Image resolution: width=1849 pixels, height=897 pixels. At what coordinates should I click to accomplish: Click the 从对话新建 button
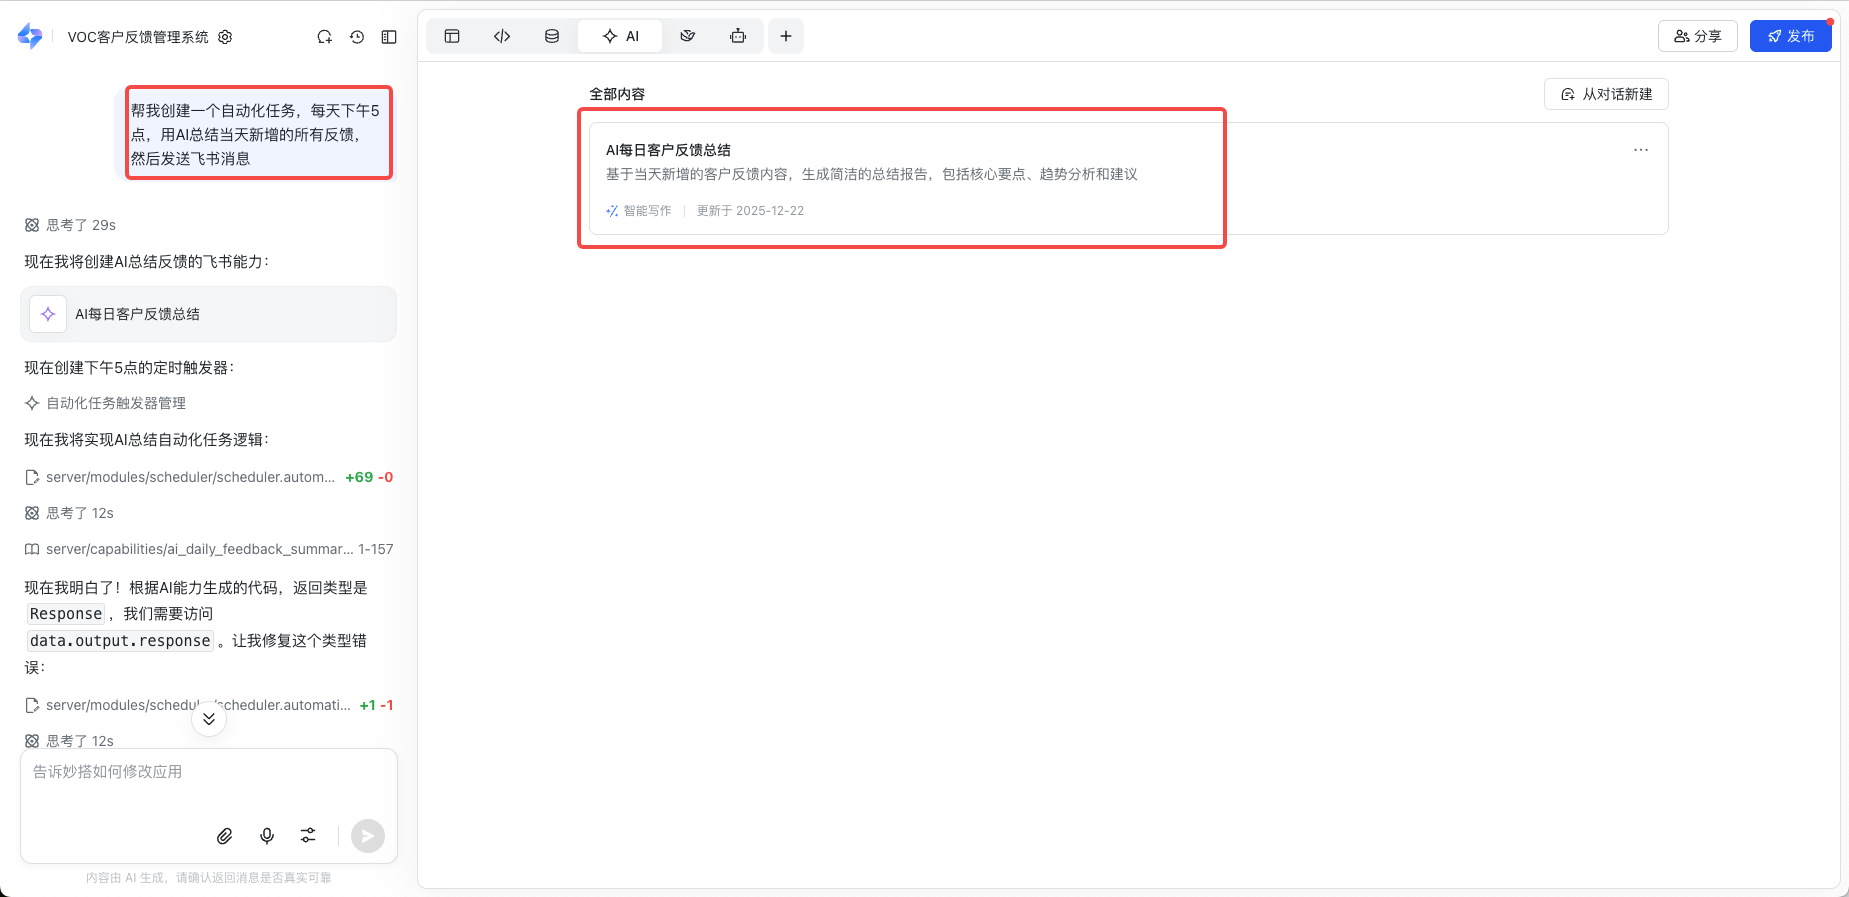coord(1606,94)
